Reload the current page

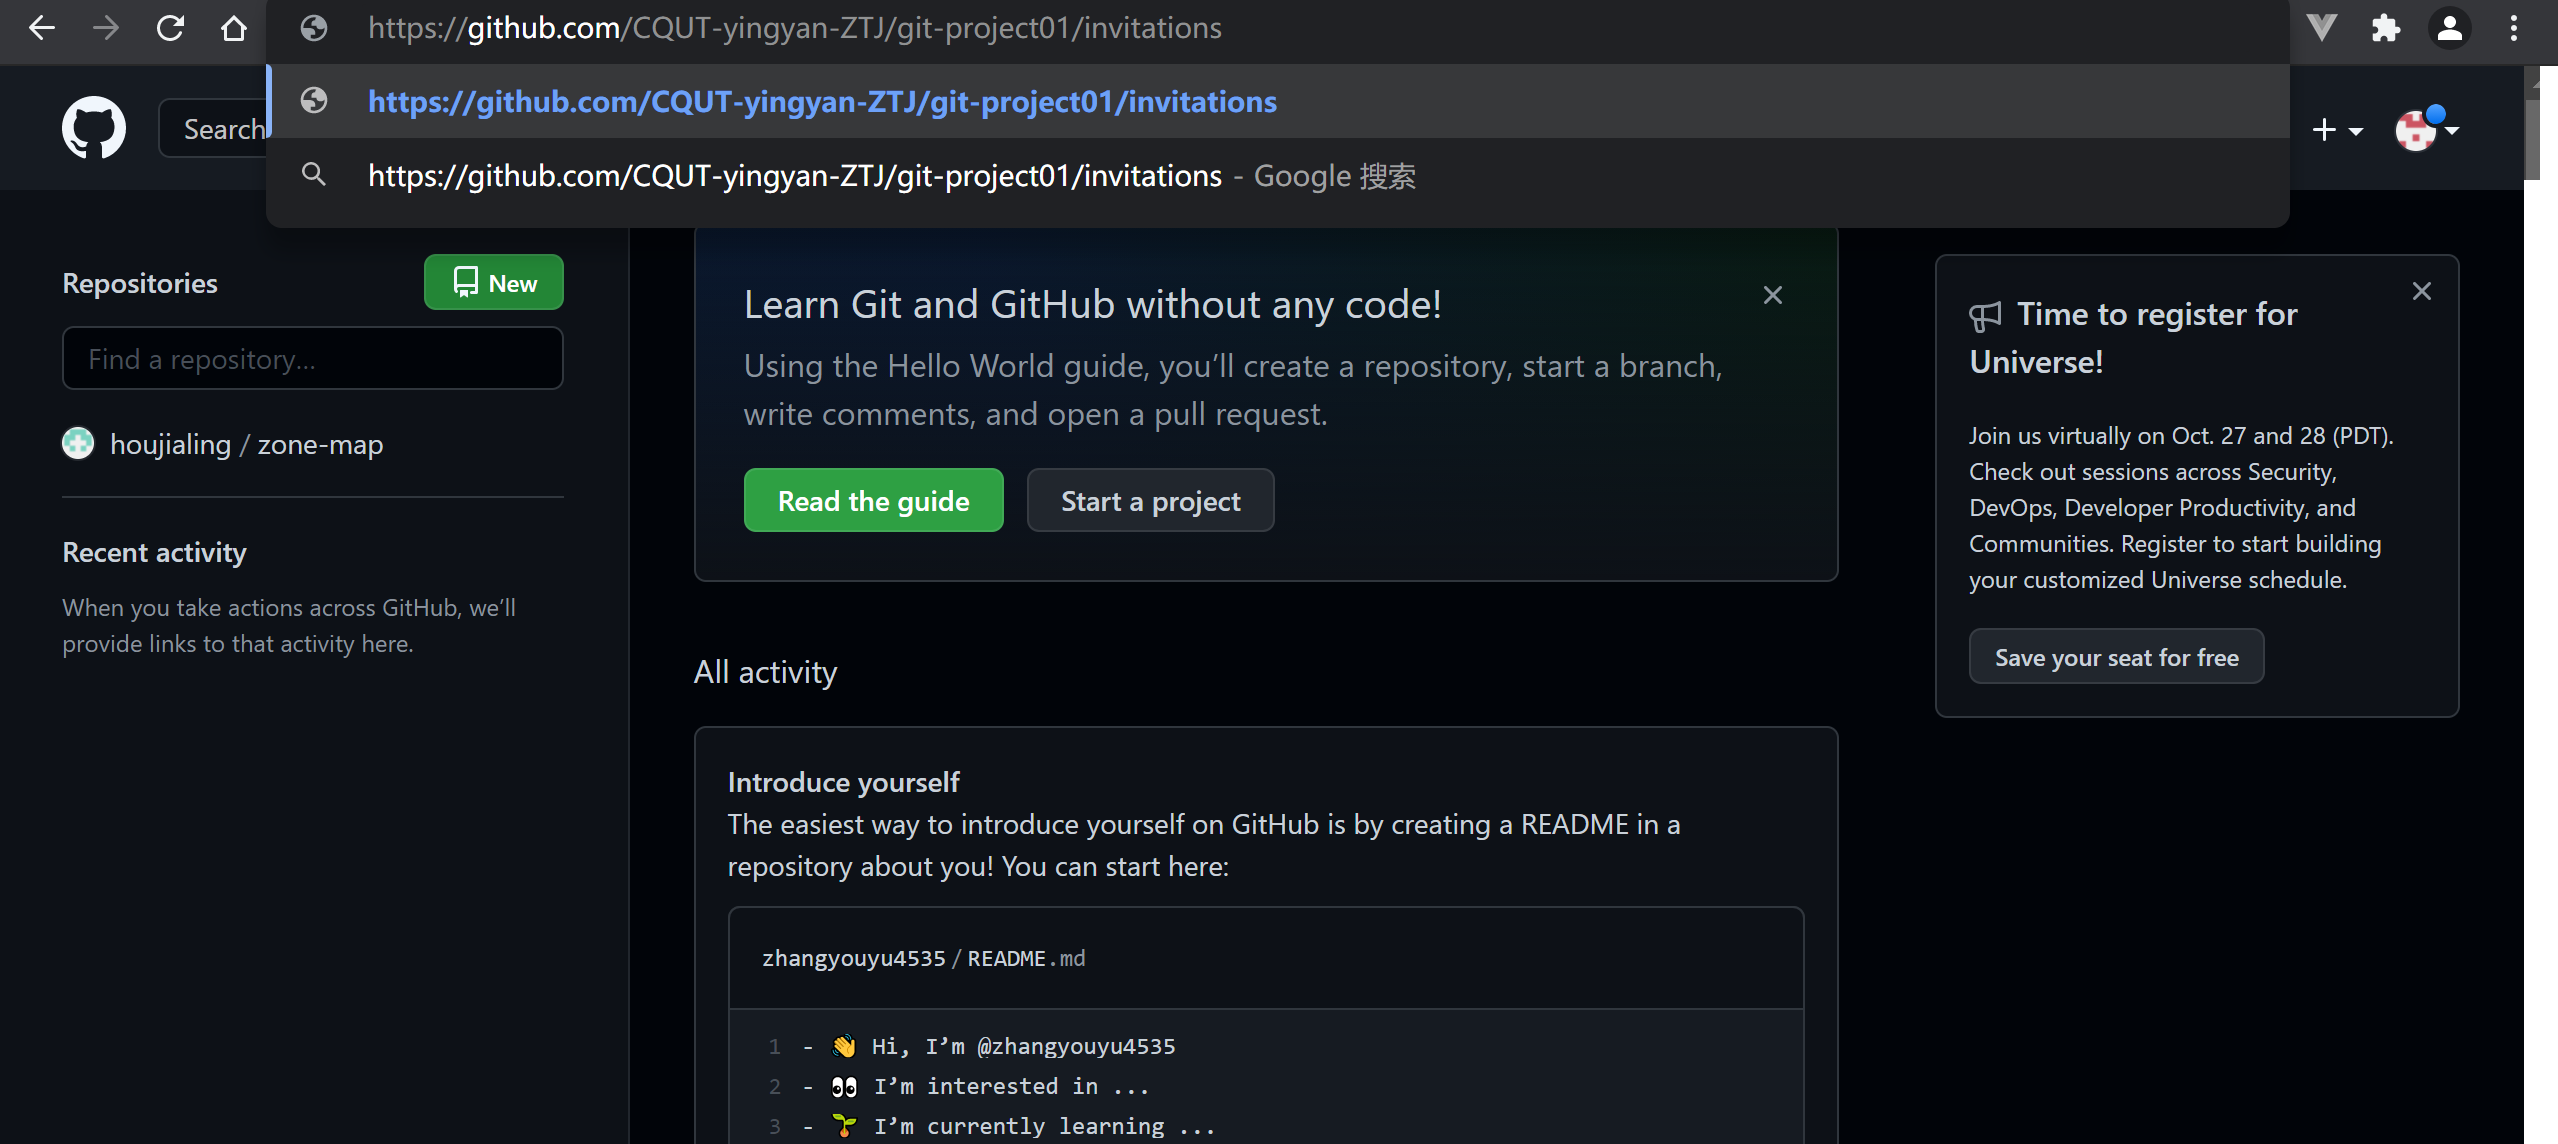170,27
